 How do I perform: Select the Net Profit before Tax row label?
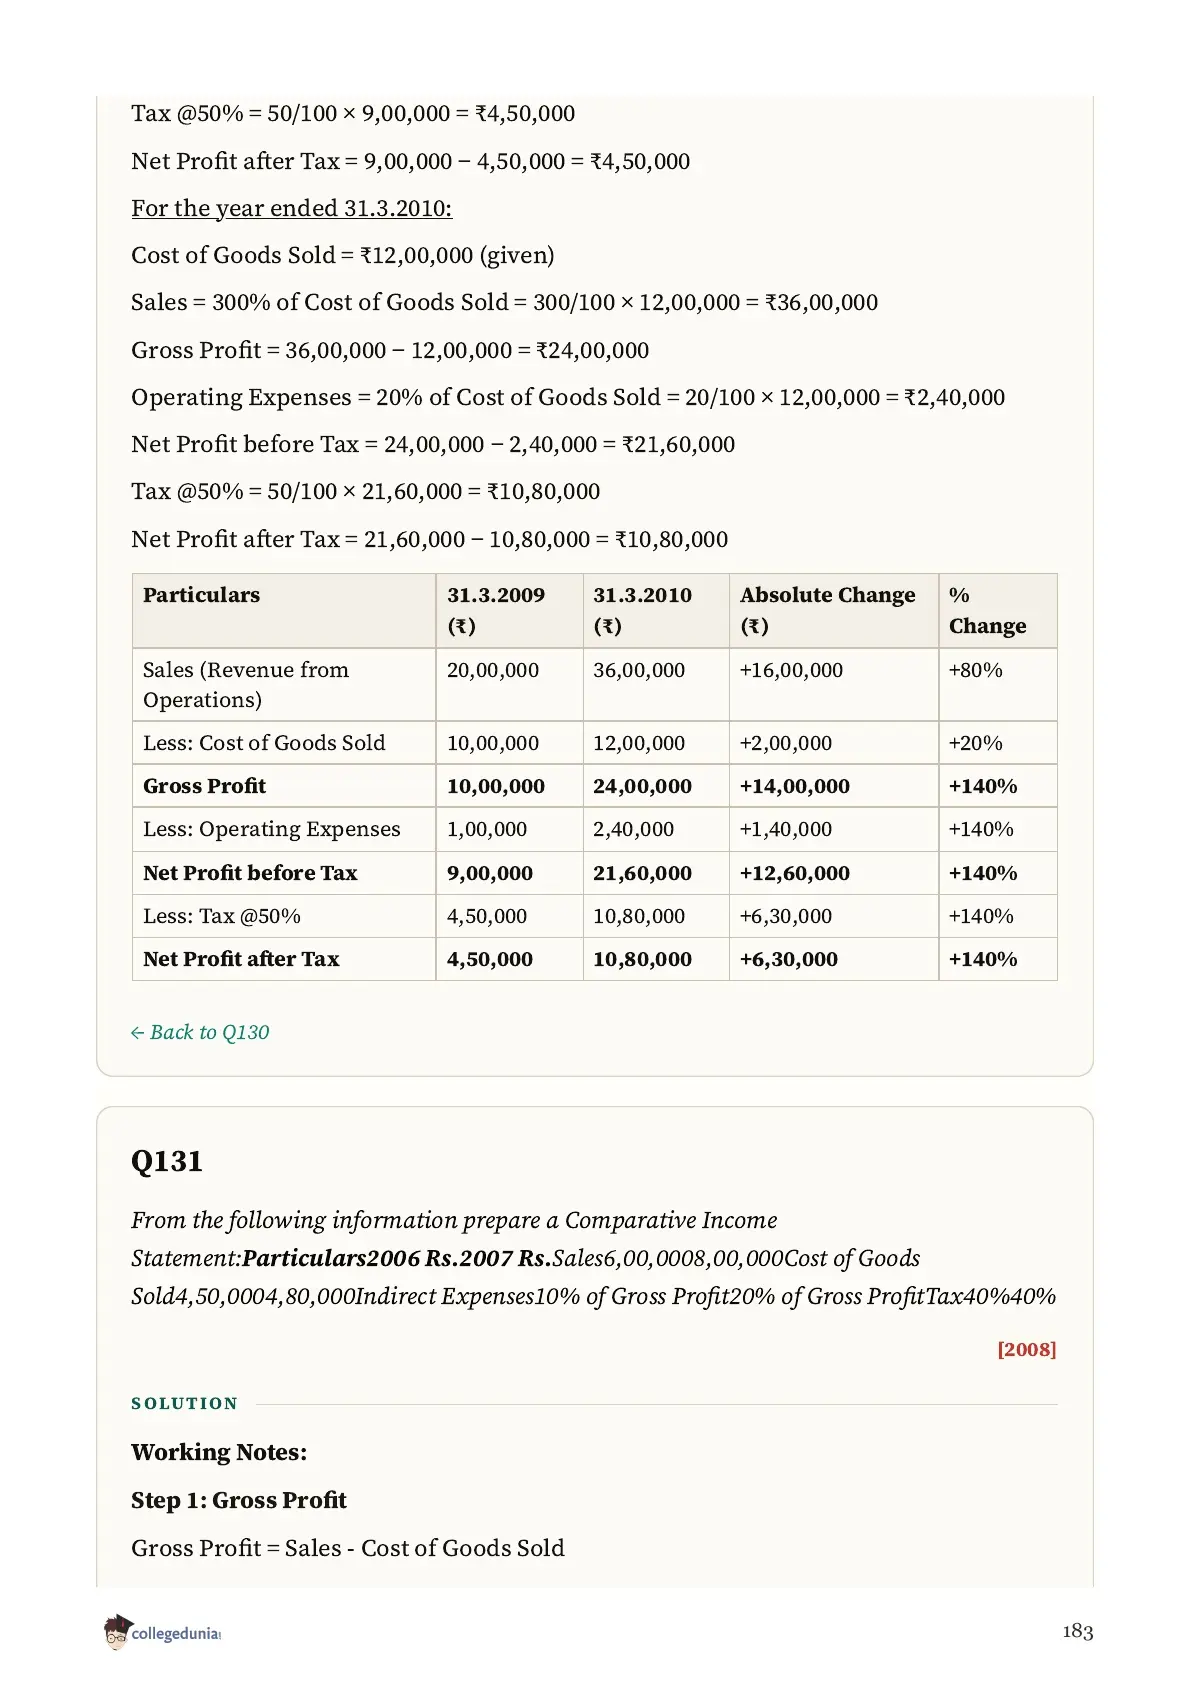250,873
